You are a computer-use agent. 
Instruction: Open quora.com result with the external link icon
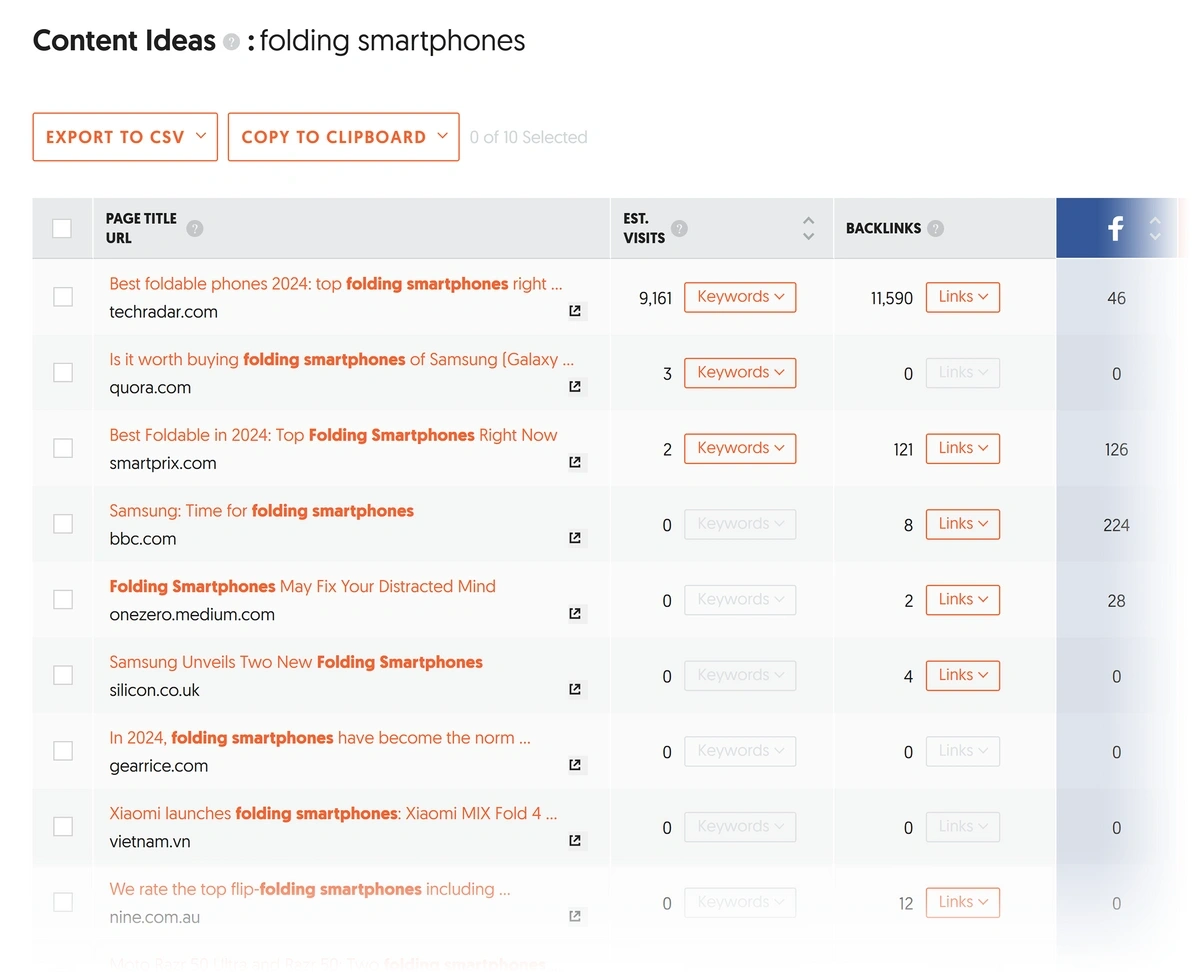point(575,387)
